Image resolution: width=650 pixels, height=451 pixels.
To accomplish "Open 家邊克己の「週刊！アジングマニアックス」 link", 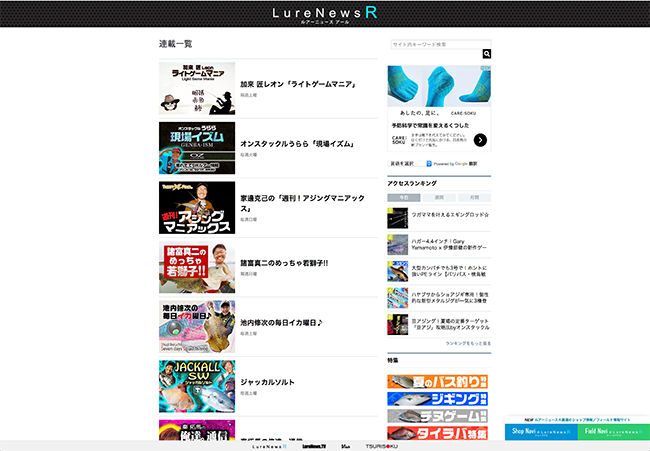I will click(303, 203).
